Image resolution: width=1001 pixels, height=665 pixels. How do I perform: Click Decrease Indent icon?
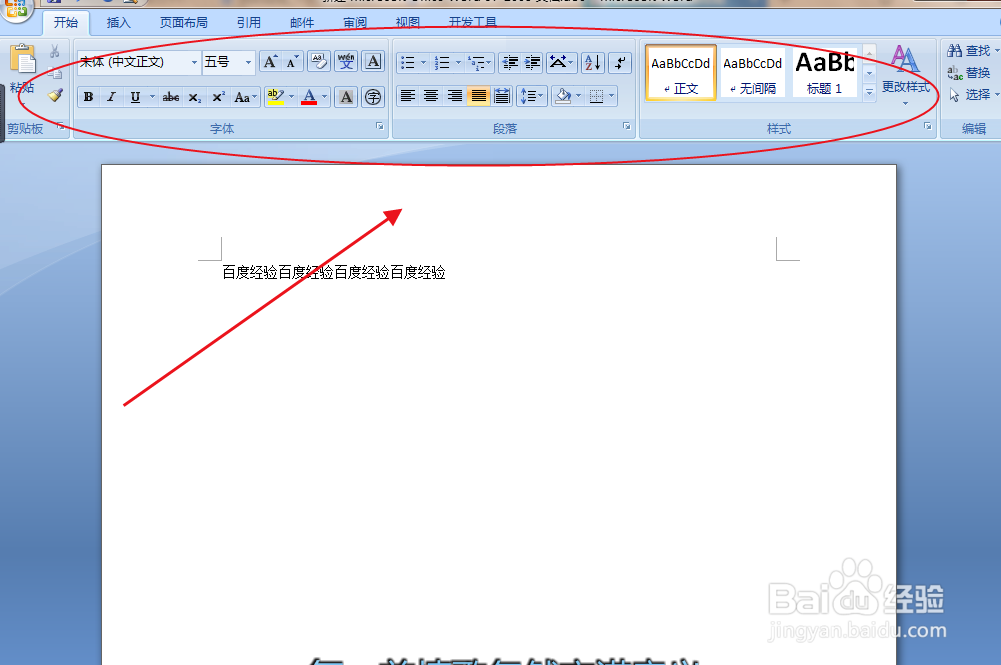pyautogui.click(x=510, y=63)
